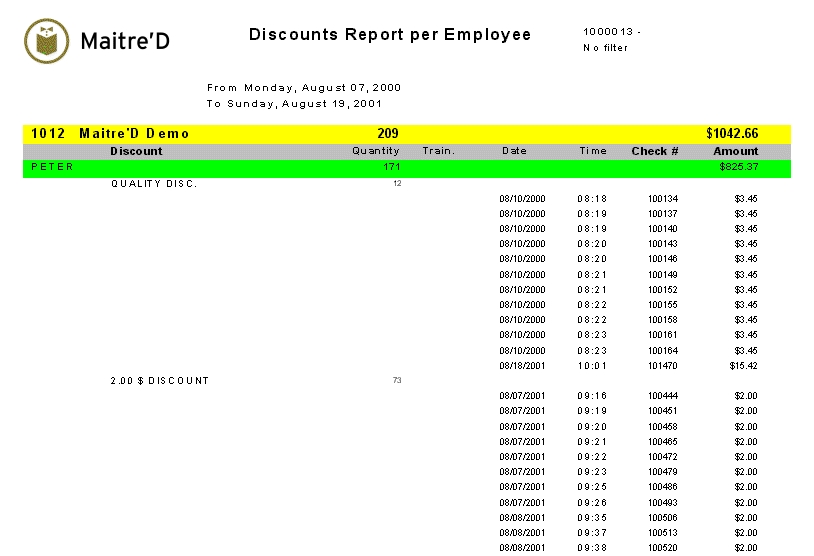Click the No filter text
This screenshot has width=814, height=556.
[605, 48]
